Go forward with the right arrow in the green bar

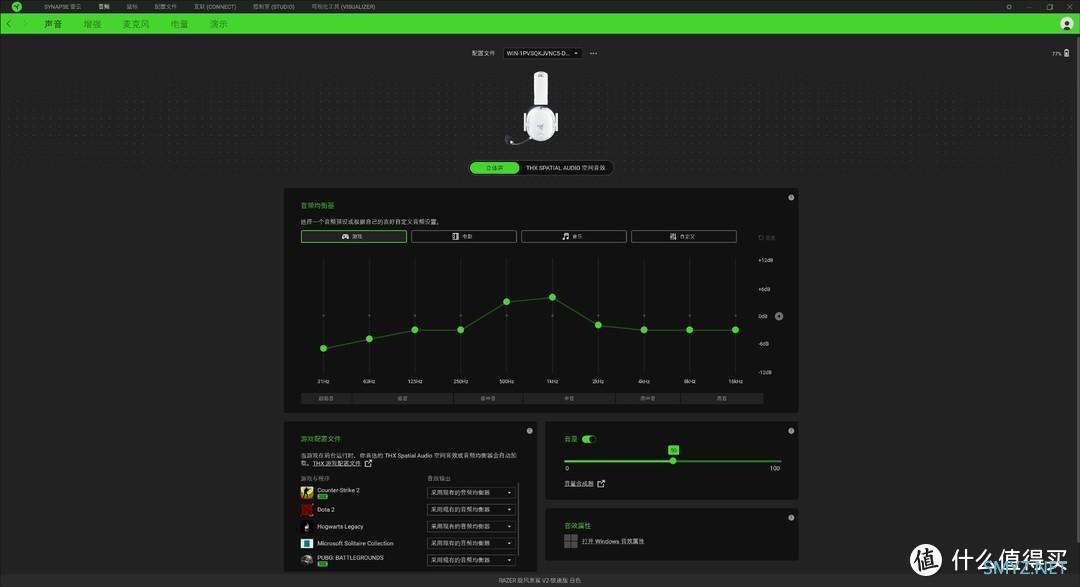(x=25, y=24)
